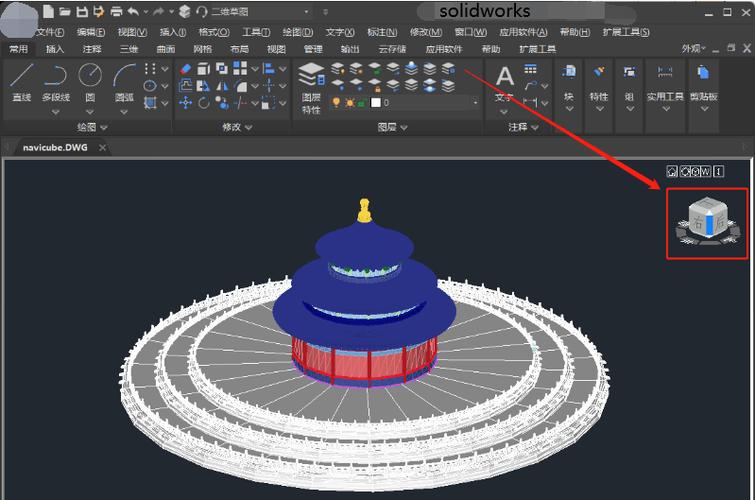The width and height of the screenshot is (755, 500).
Task: Click the Move tool with four arrows
Action: click(x=185, y=103)
